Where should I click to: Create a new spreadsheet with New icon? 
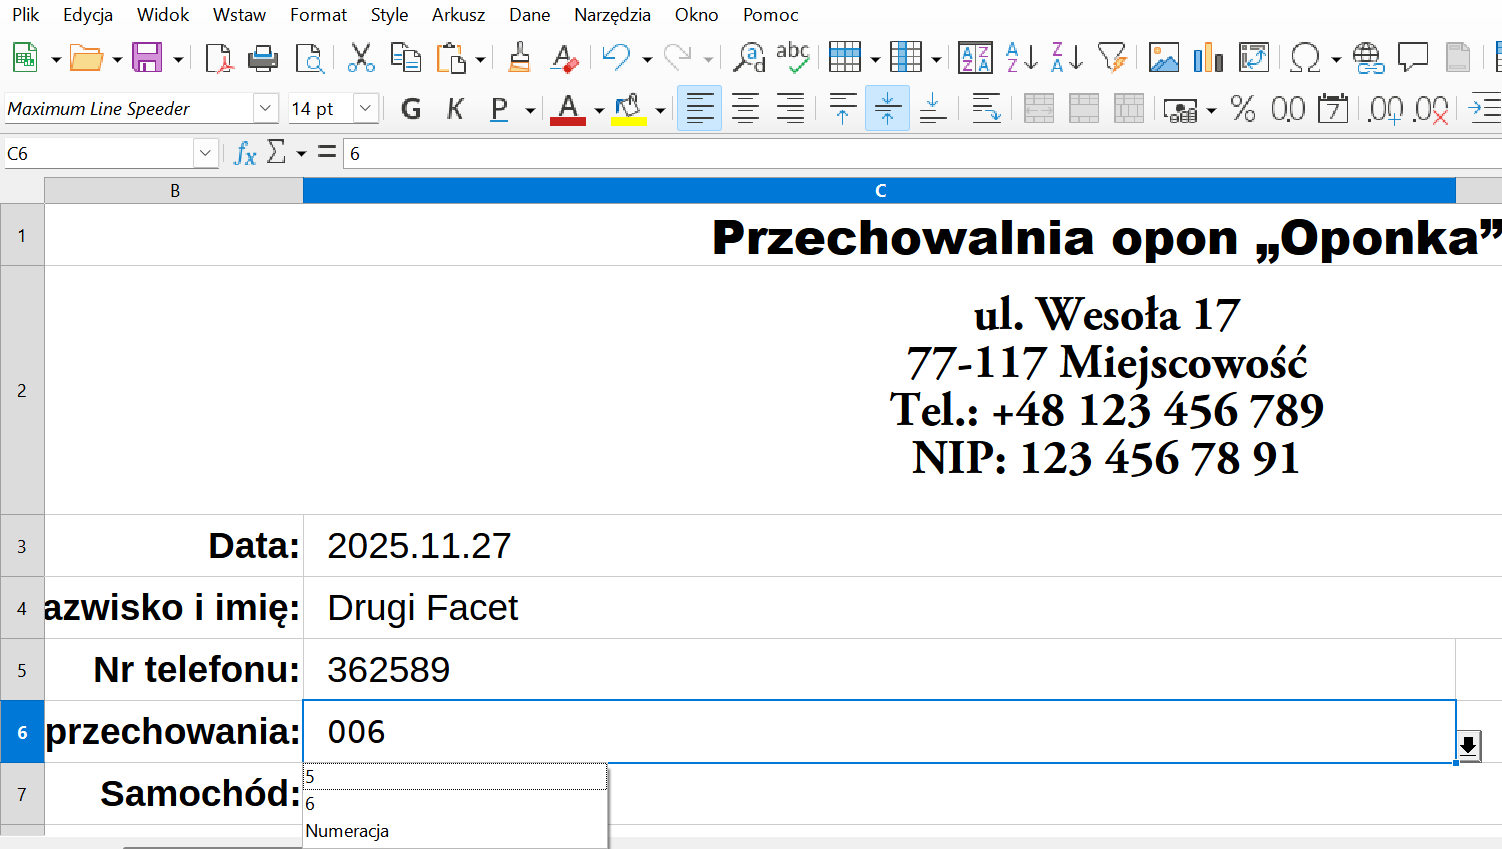(25, 58)
